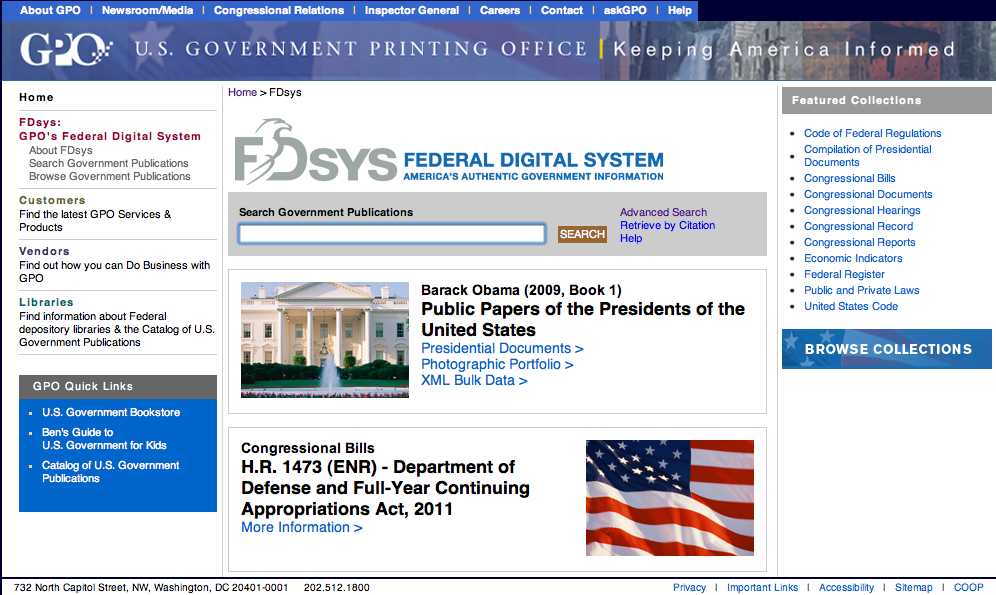The width and height of the screenshot is (996, 595).
Task: Click the GPO Quick Links panel header
Action: point(118,387)
